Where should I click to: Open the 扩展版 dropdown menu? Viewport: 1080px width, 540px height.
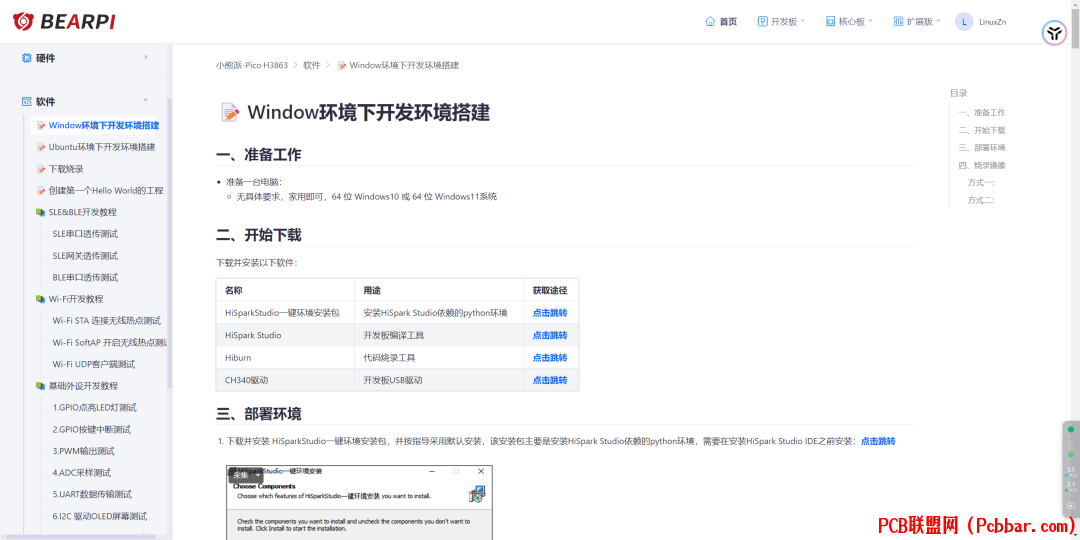coord(917,21)
